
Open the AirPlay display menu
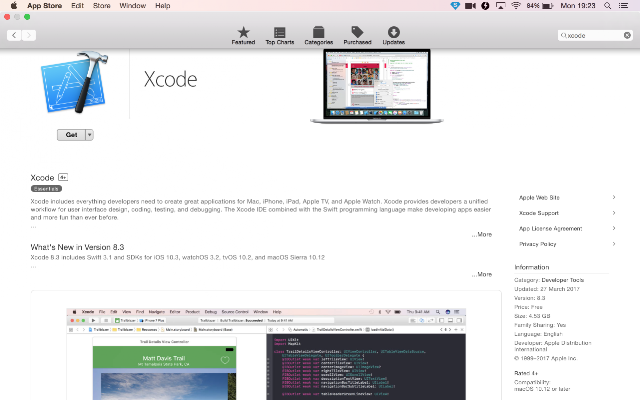pyautogui.click(x=500, y=6)
